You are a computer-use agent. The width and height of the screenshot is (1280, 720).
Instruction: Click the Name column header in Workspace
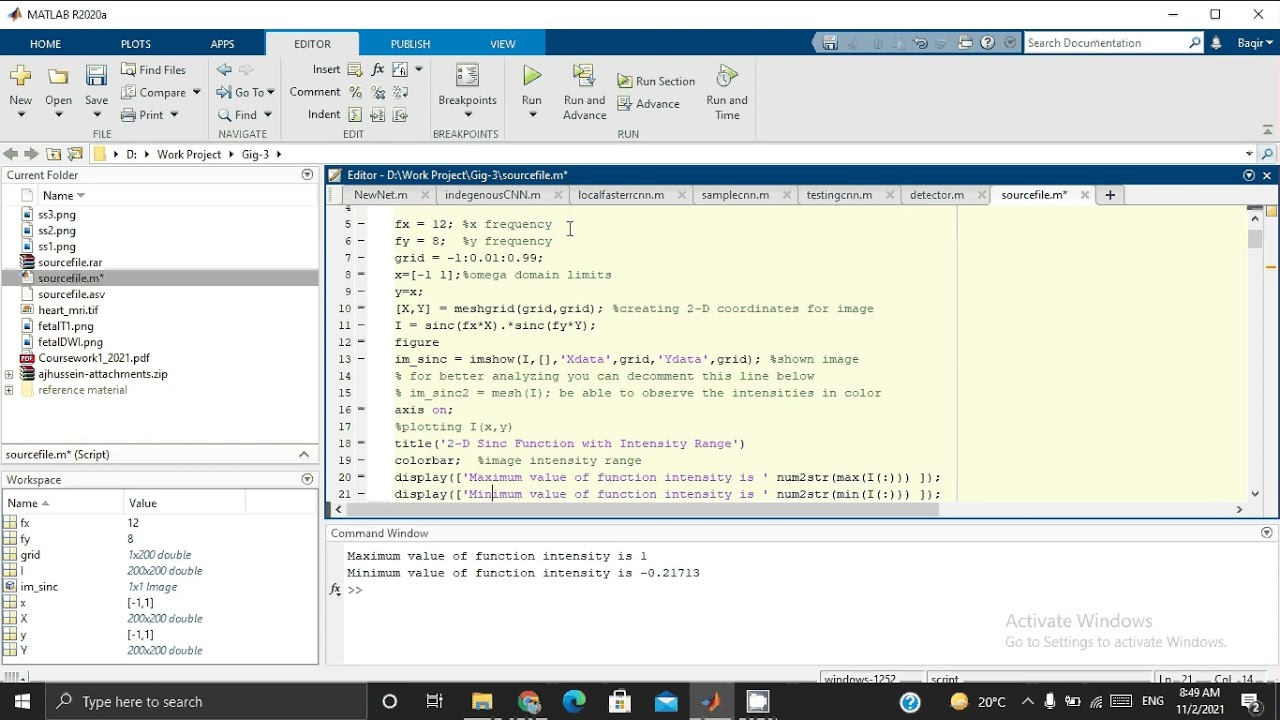coord(63,503)
